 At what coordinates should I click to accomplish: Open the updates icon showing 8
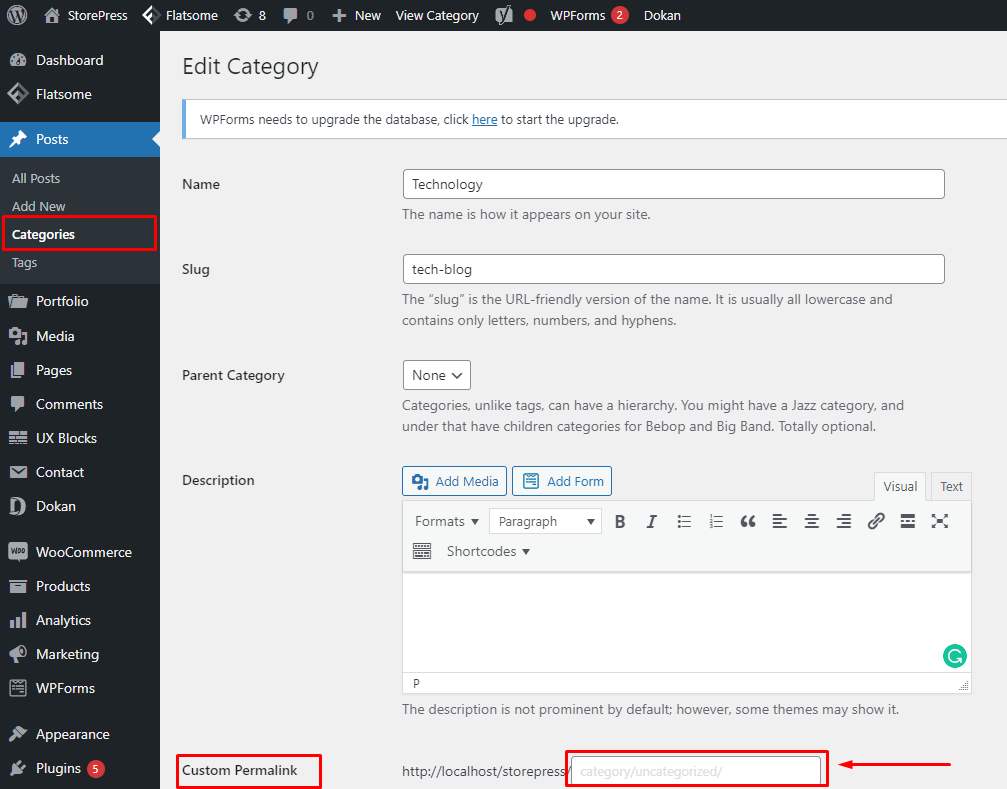pos(250,15)
